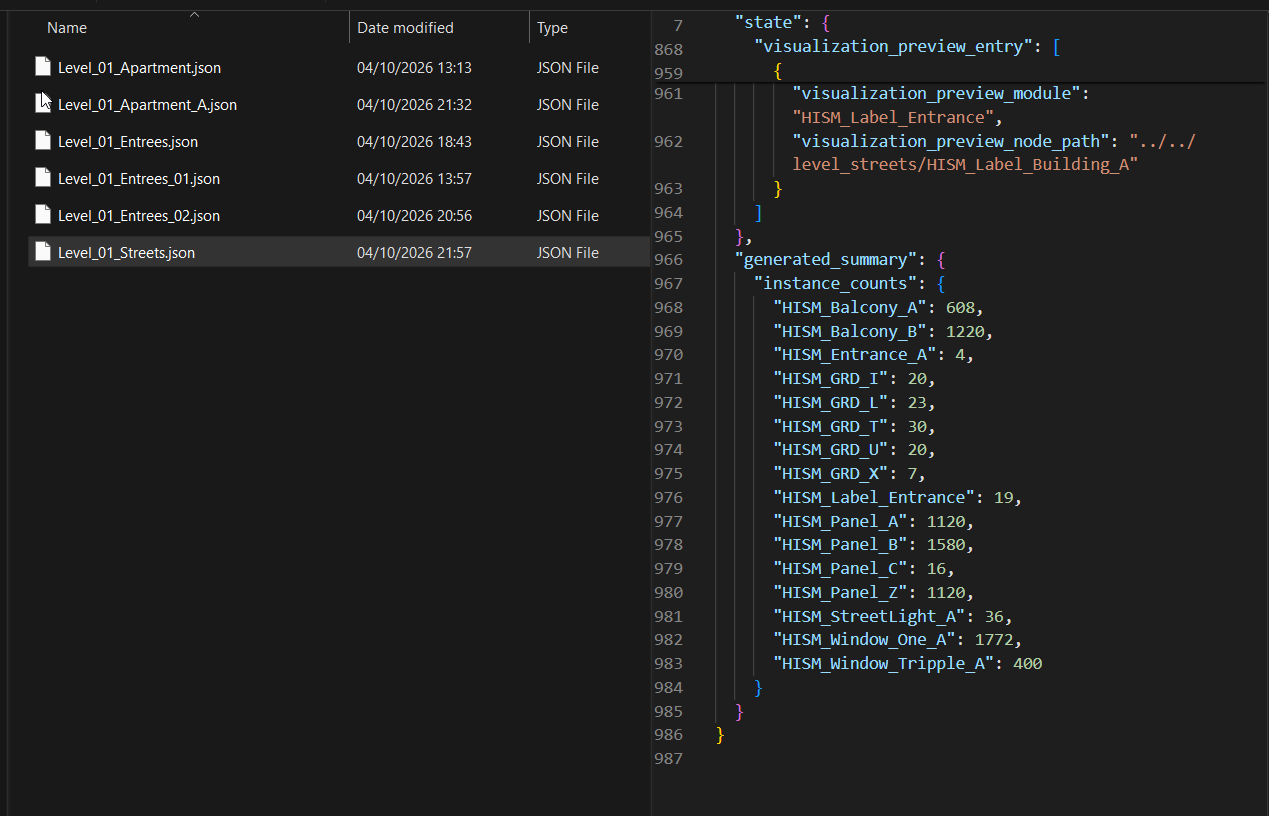
Task: Click the file icon of Level_01_Entrees_01.json
Action: [42, 178]
